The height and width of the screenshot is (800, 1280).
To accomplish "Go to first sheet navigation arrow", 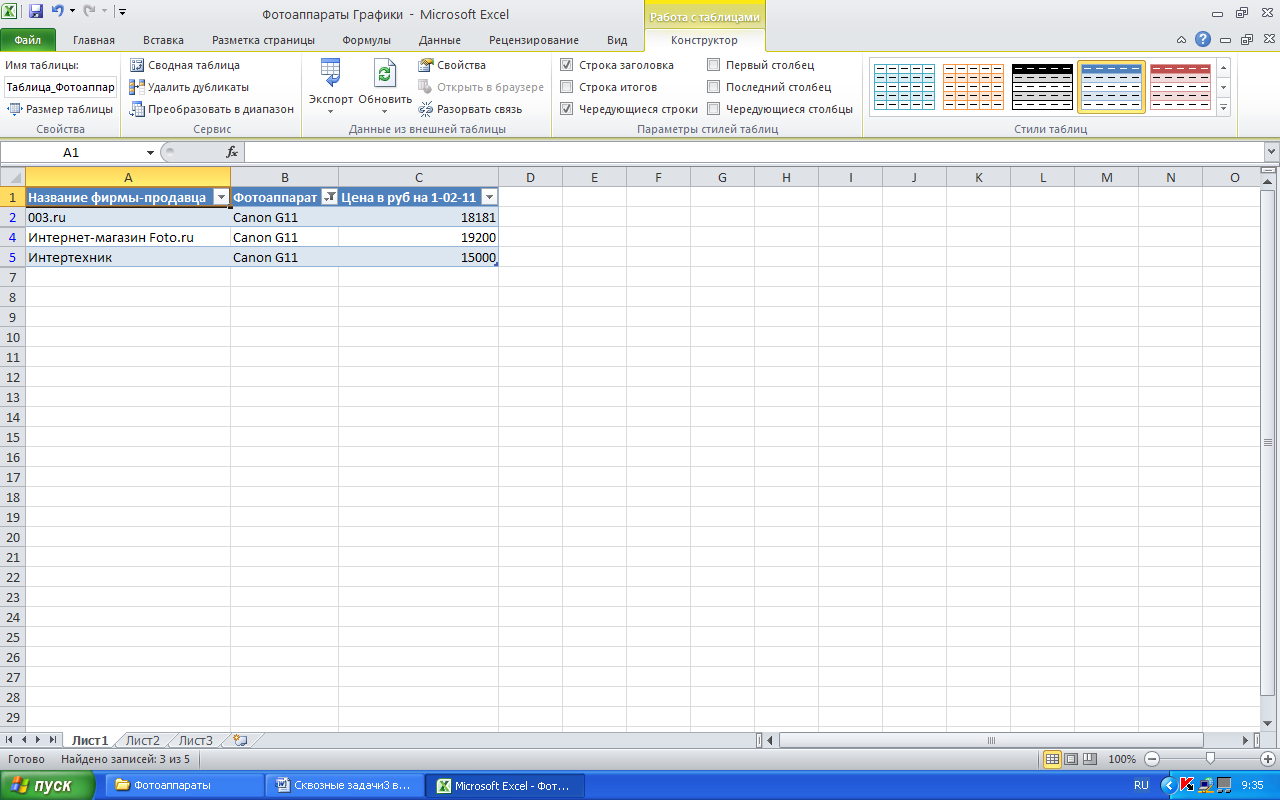I will point(11,740).
